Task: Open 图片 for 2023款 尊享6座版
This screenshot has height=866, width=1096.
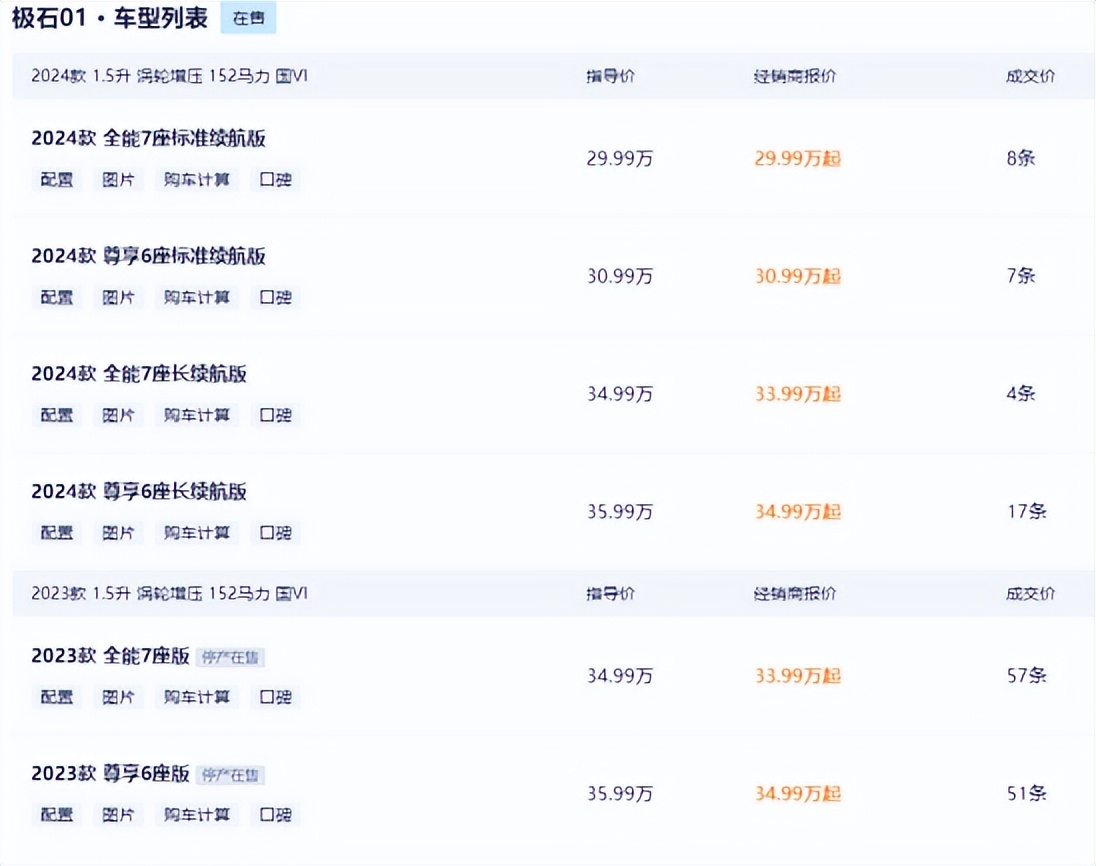Action: [x=118, y=815]
